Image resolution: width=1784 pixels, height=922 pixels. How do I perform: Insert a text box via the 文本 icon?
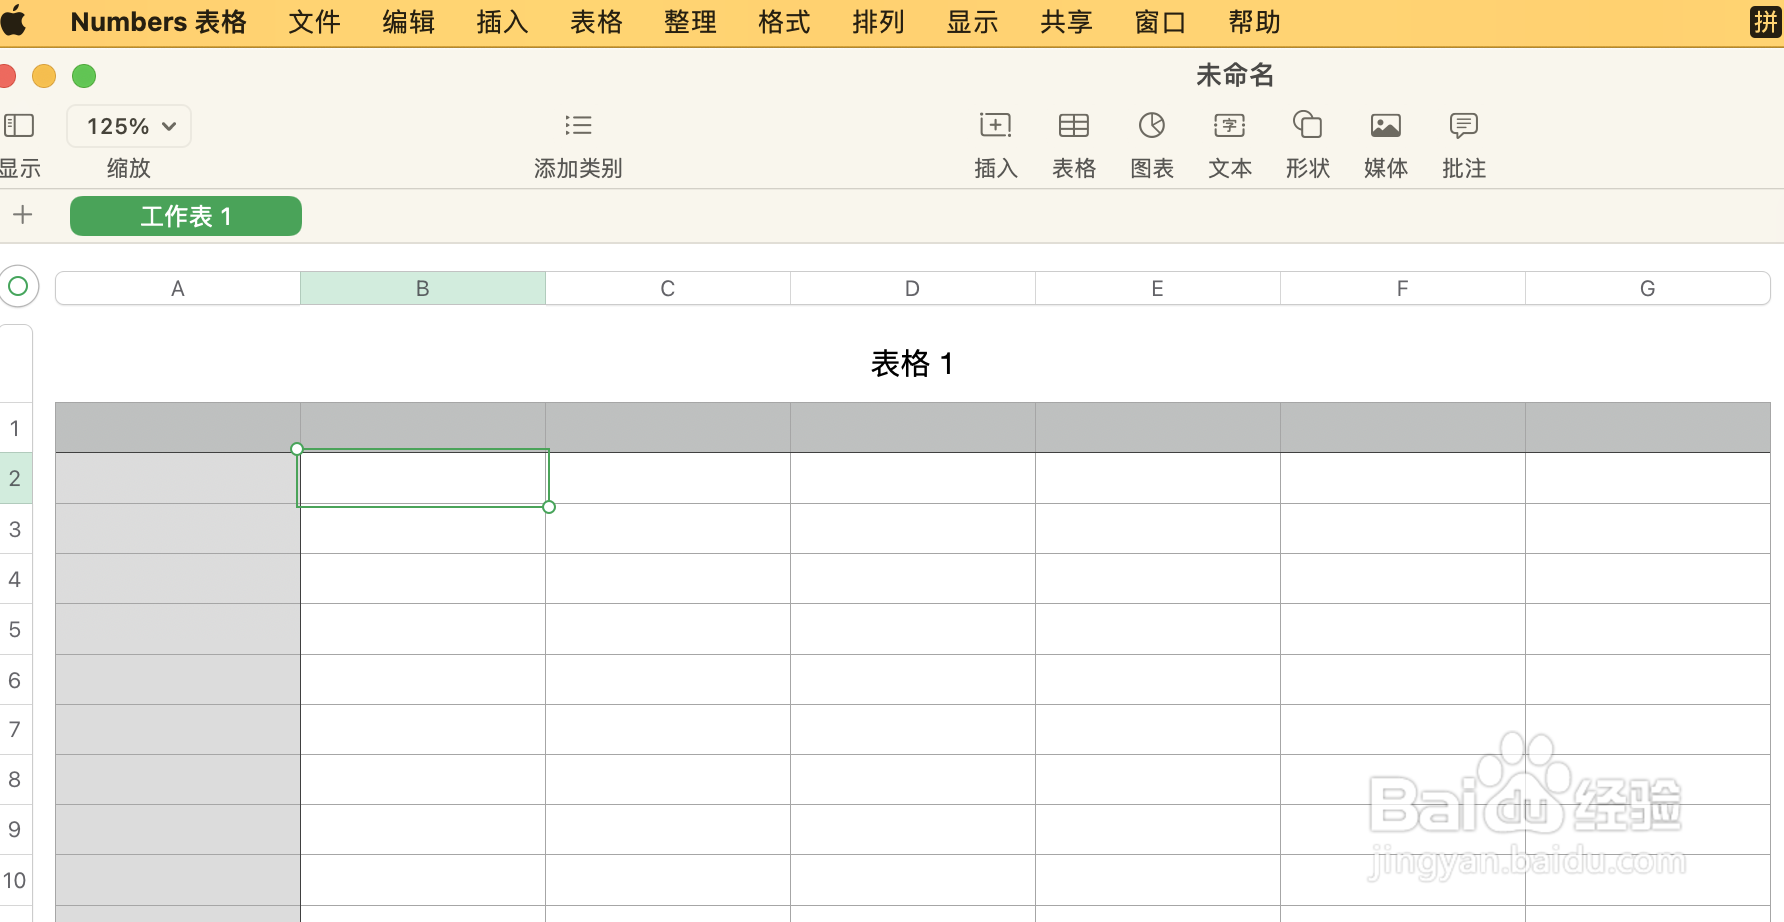(x=1229, y=144)
